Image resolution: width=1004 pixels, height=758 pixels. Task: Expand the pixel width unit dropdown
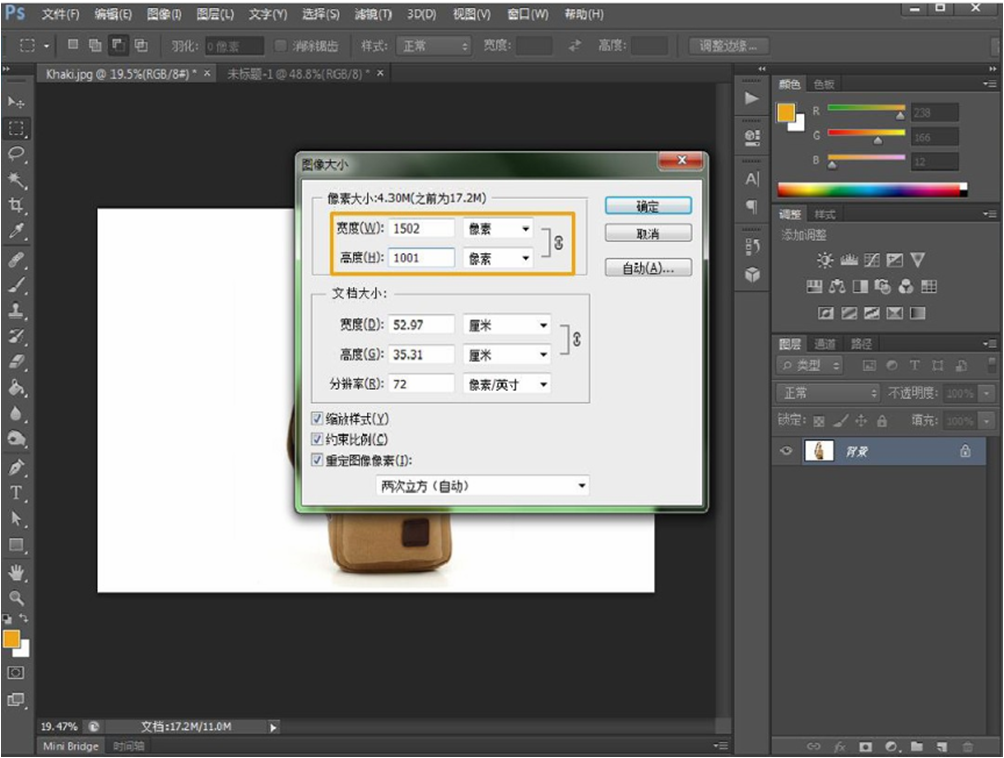click(497, 229)
